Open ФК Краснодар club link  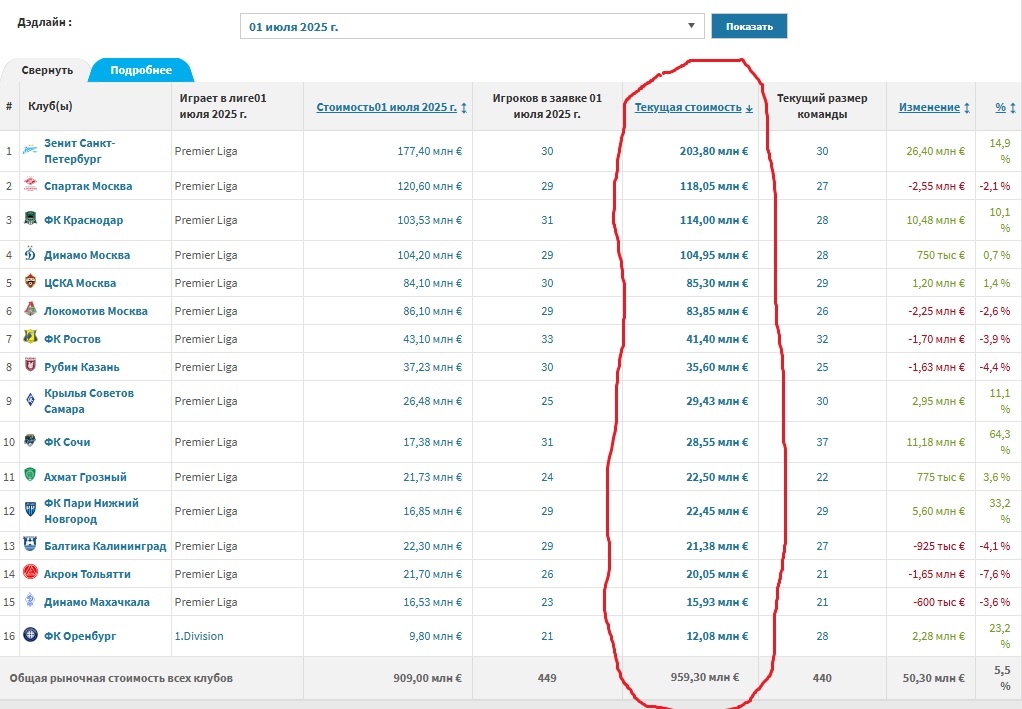click(83, 220)
